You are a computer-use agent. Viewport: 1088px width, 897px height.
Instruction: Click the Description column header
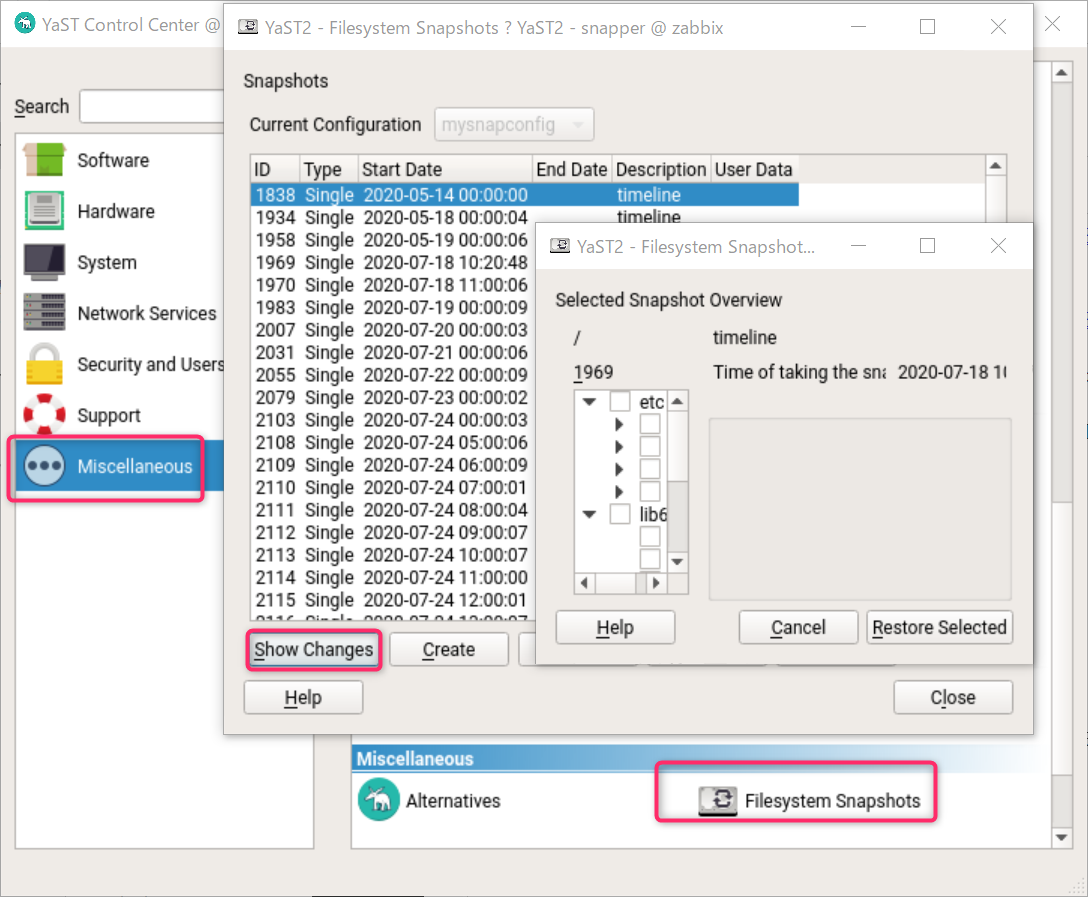(x=661, y=169)
